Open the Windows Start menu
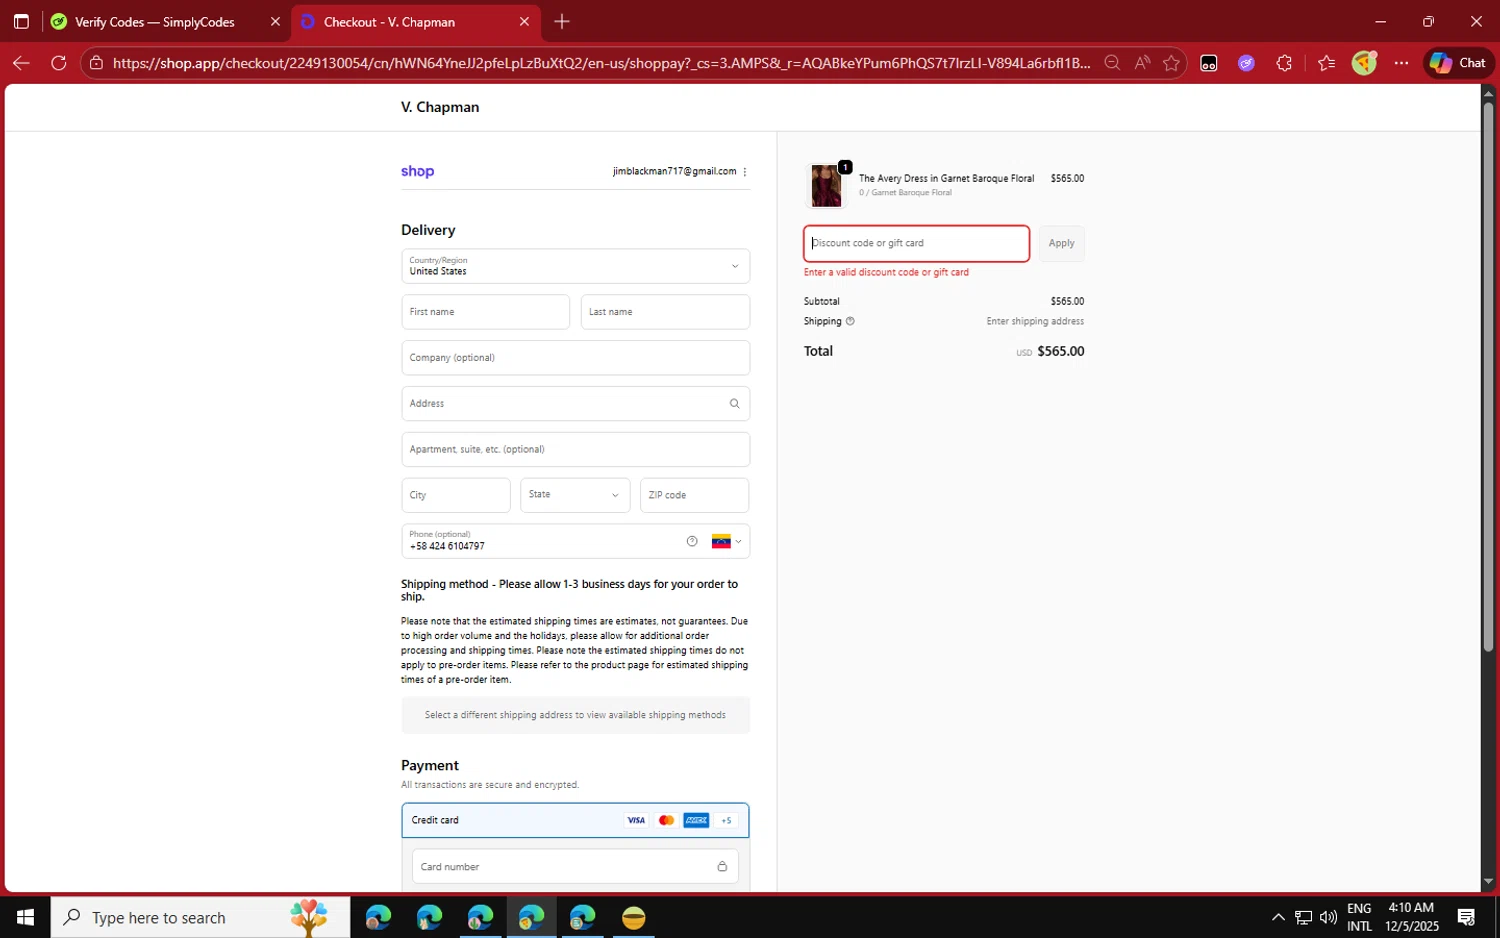 [x=25, y=917]
